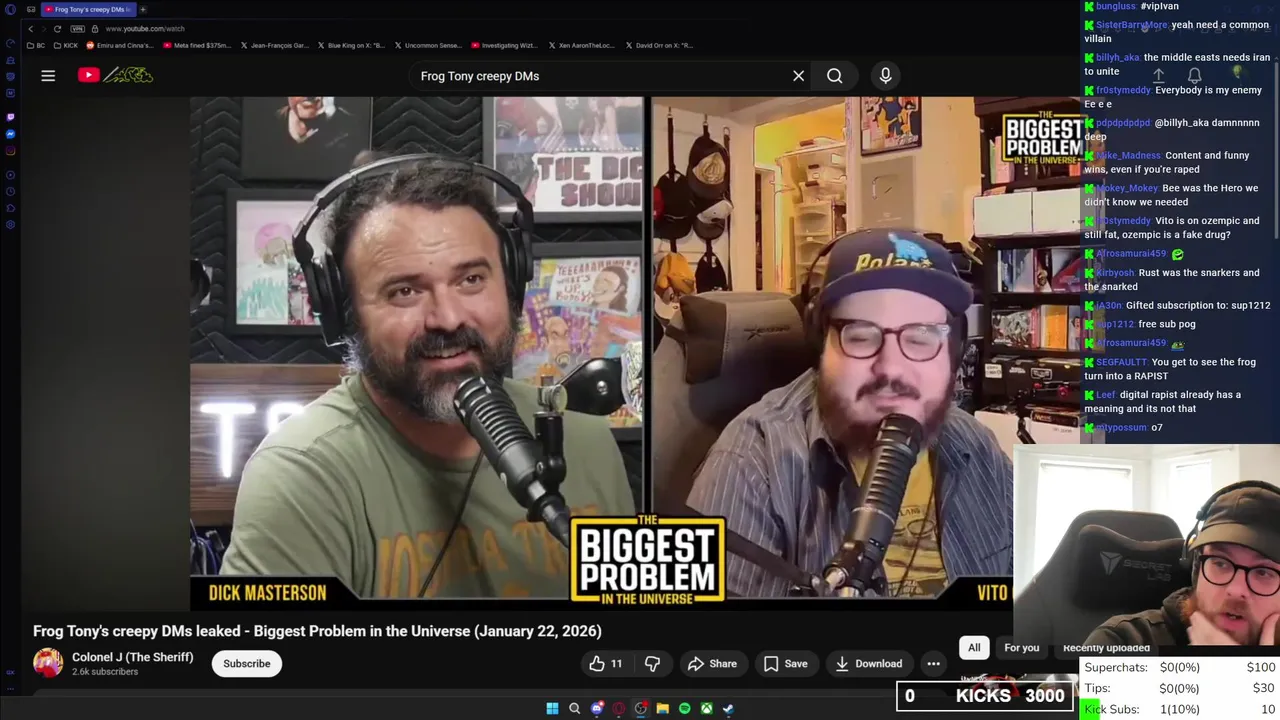Open Jean-François Gar bookmark
Viewport: 1280px width, 720px height.
click(x=273, y=45)
